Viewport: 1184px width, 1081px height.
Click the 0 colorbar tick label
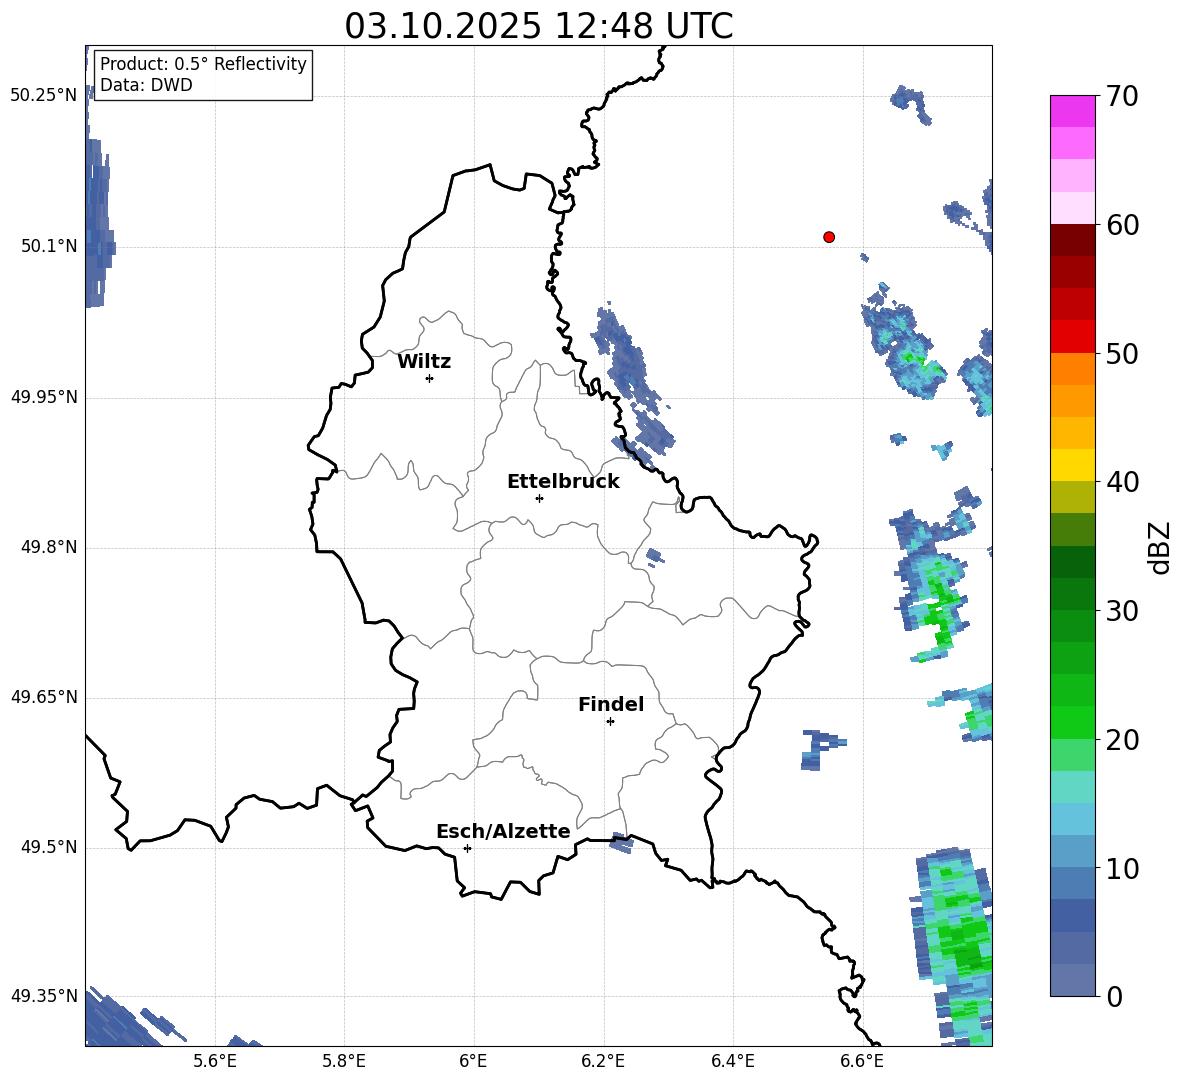(1114, 997)
